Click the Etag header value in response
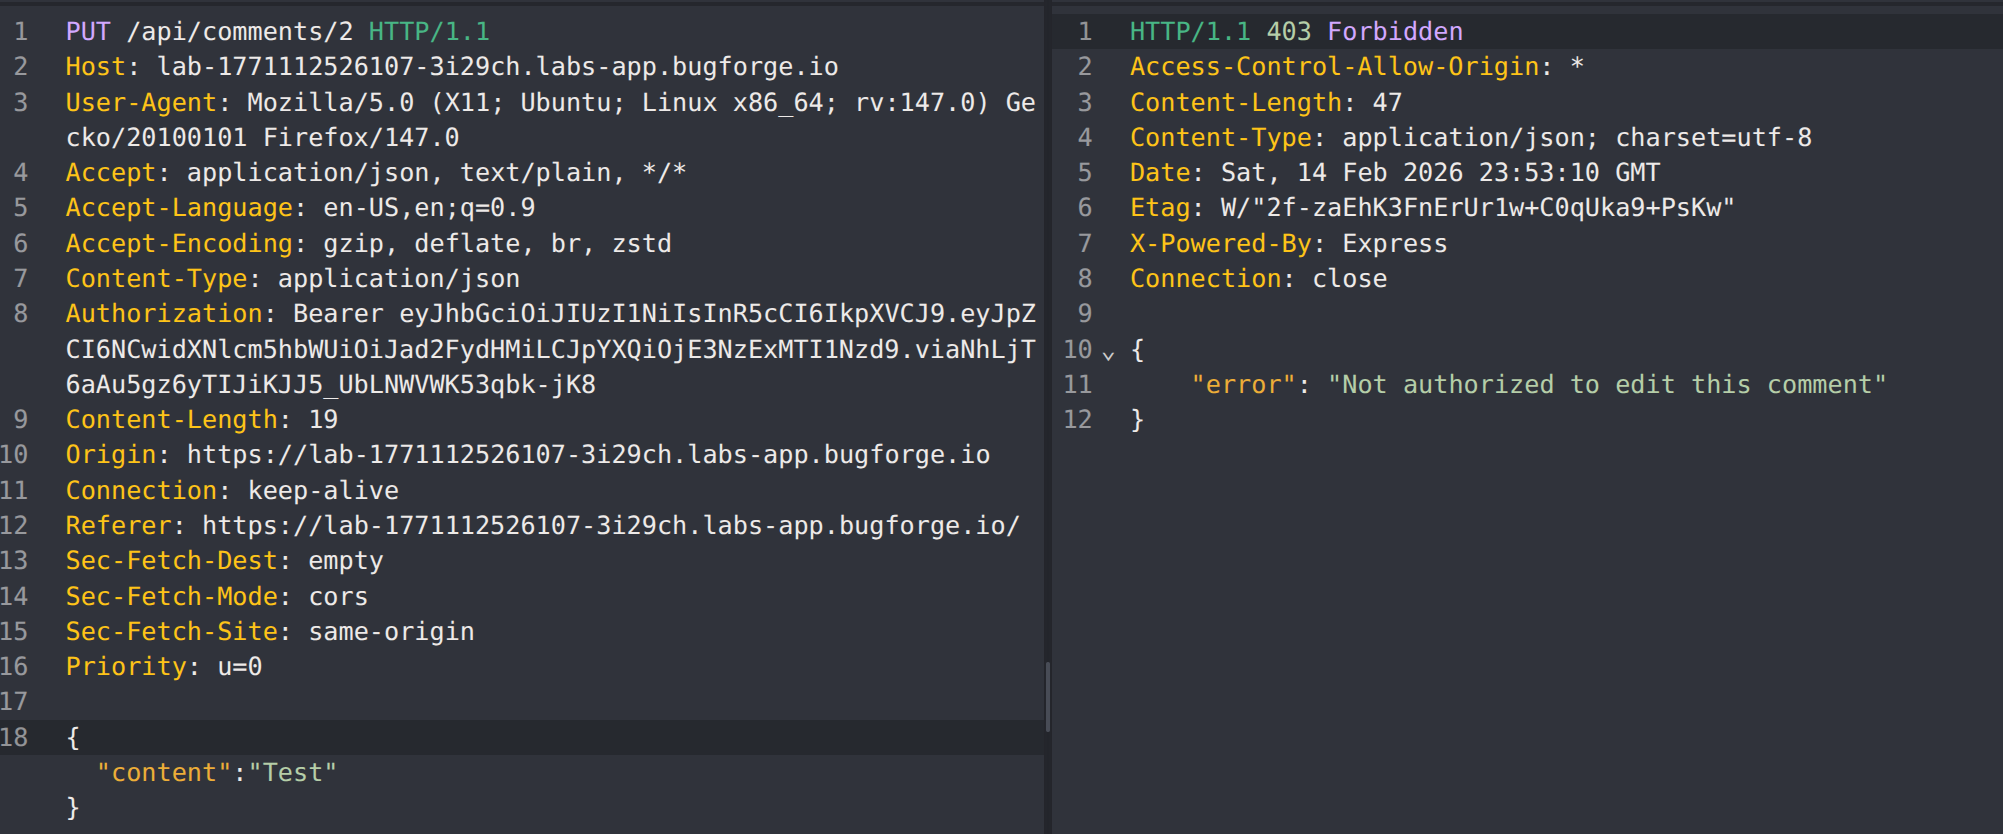 click(x=1477, y=208)
